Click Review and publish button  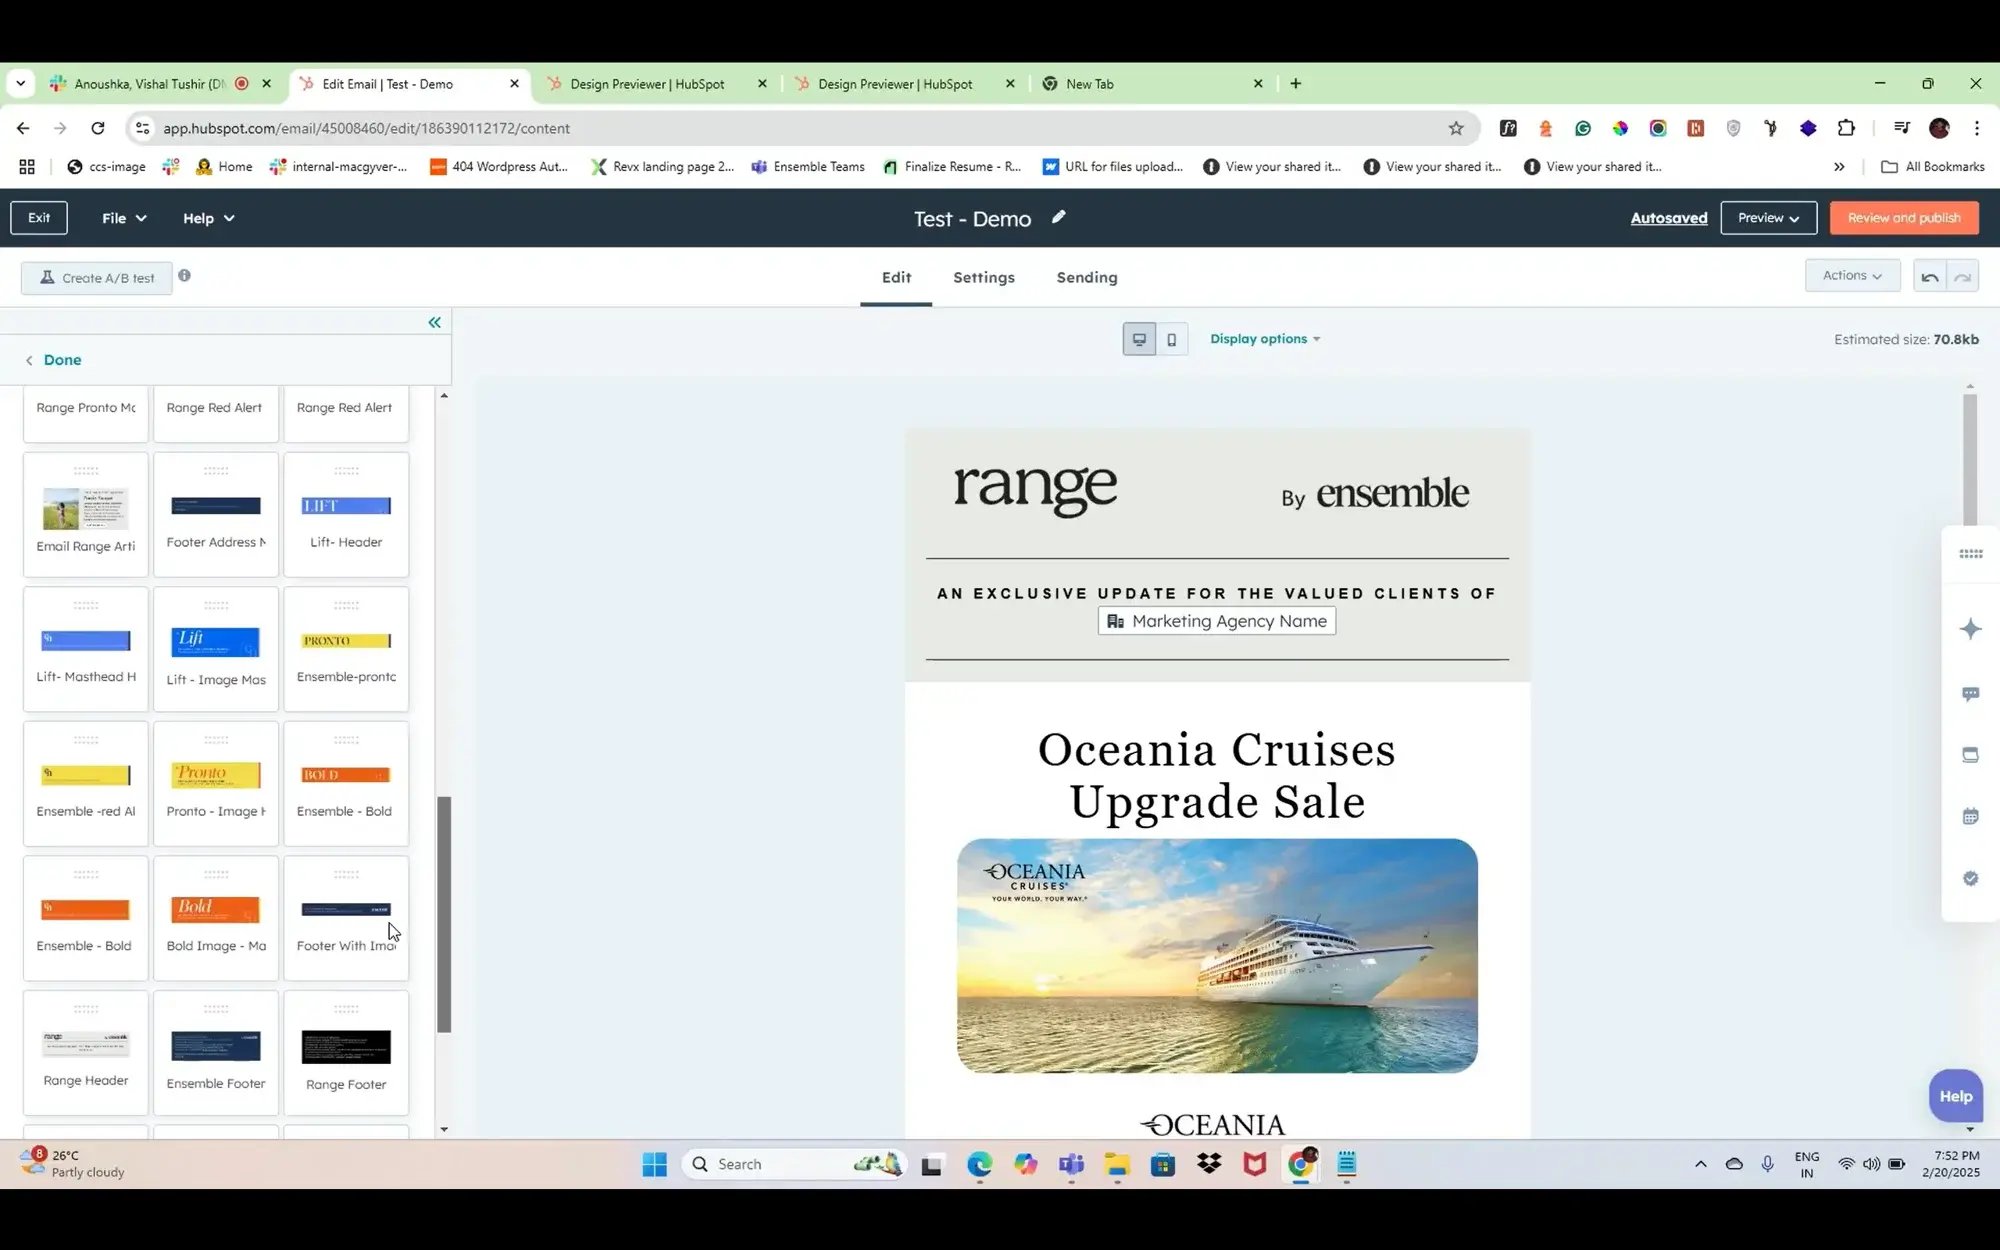[1904, 218]
